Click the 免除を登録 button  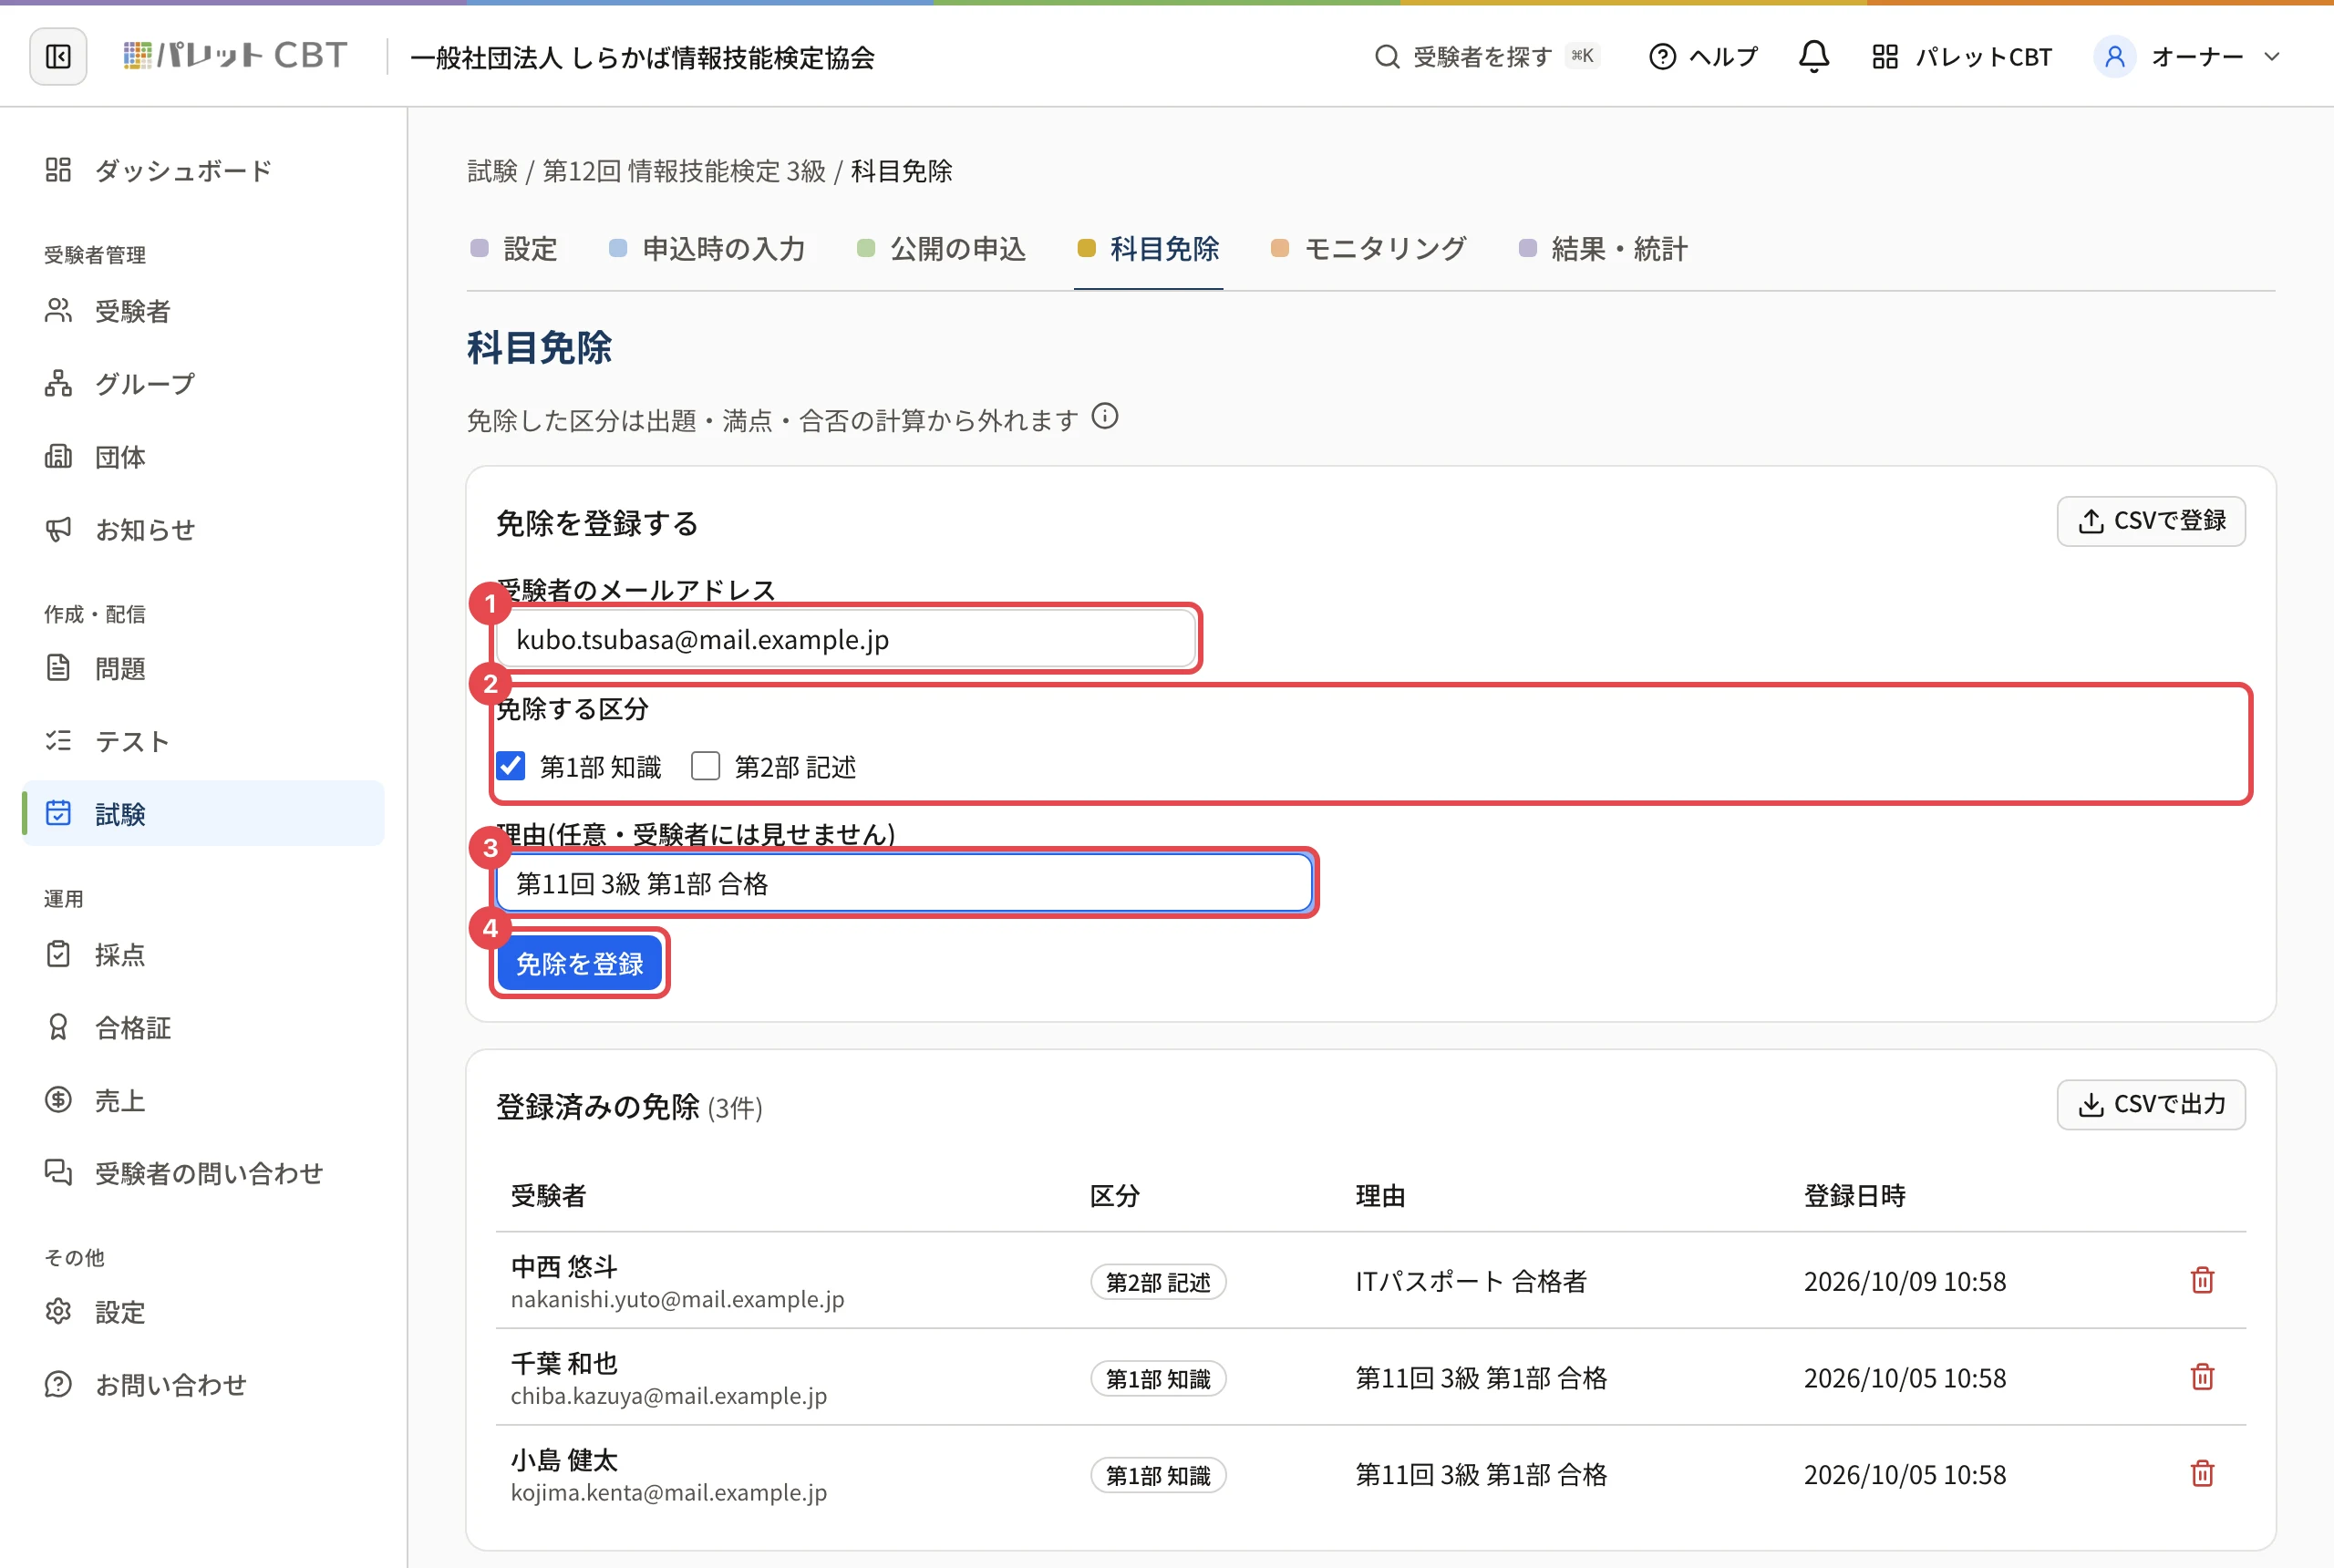[579, 963]
